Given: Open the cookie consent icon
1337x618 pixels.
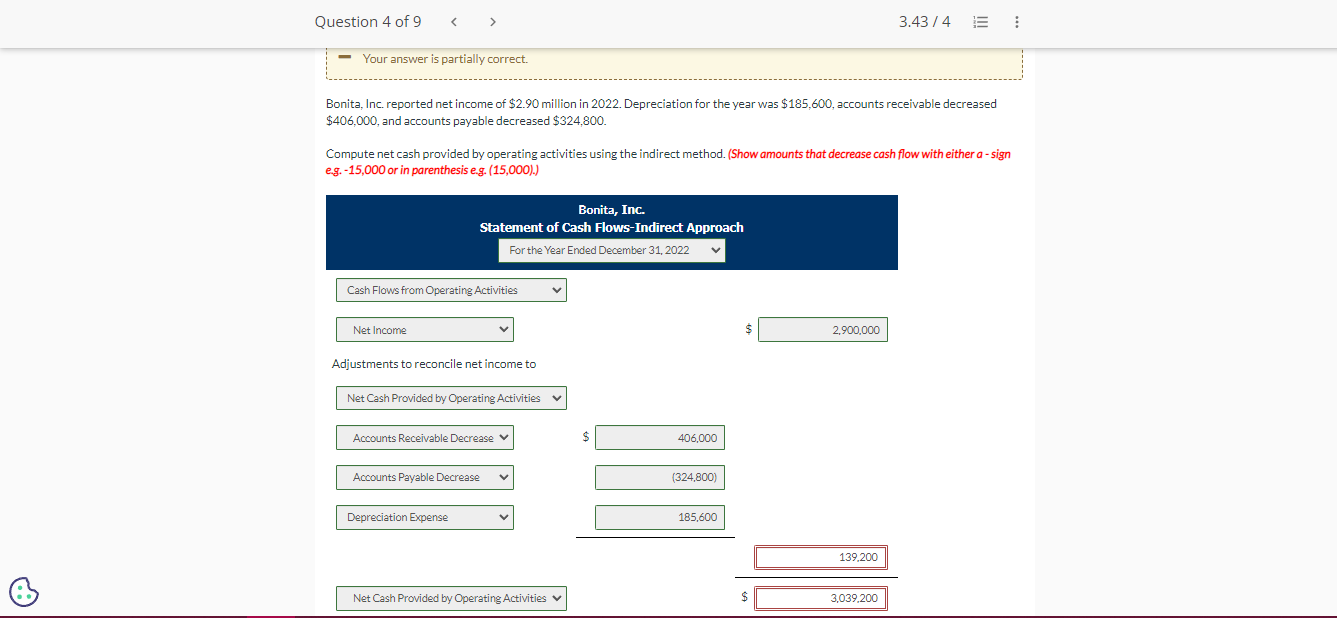Looking at the screenshot, I should (x=24, y=591).
